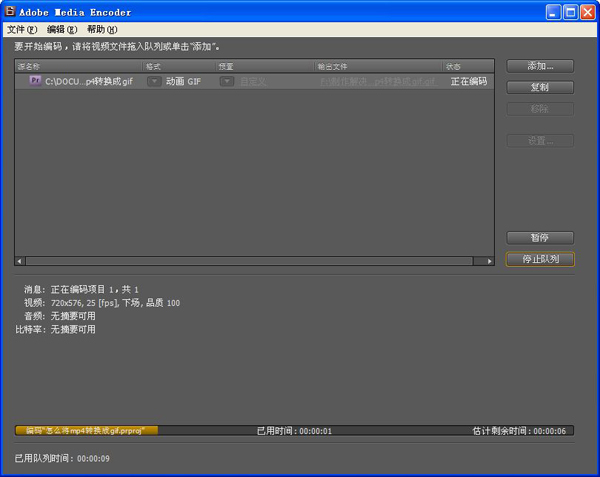Open the 帮助 menu

[102, 29]
